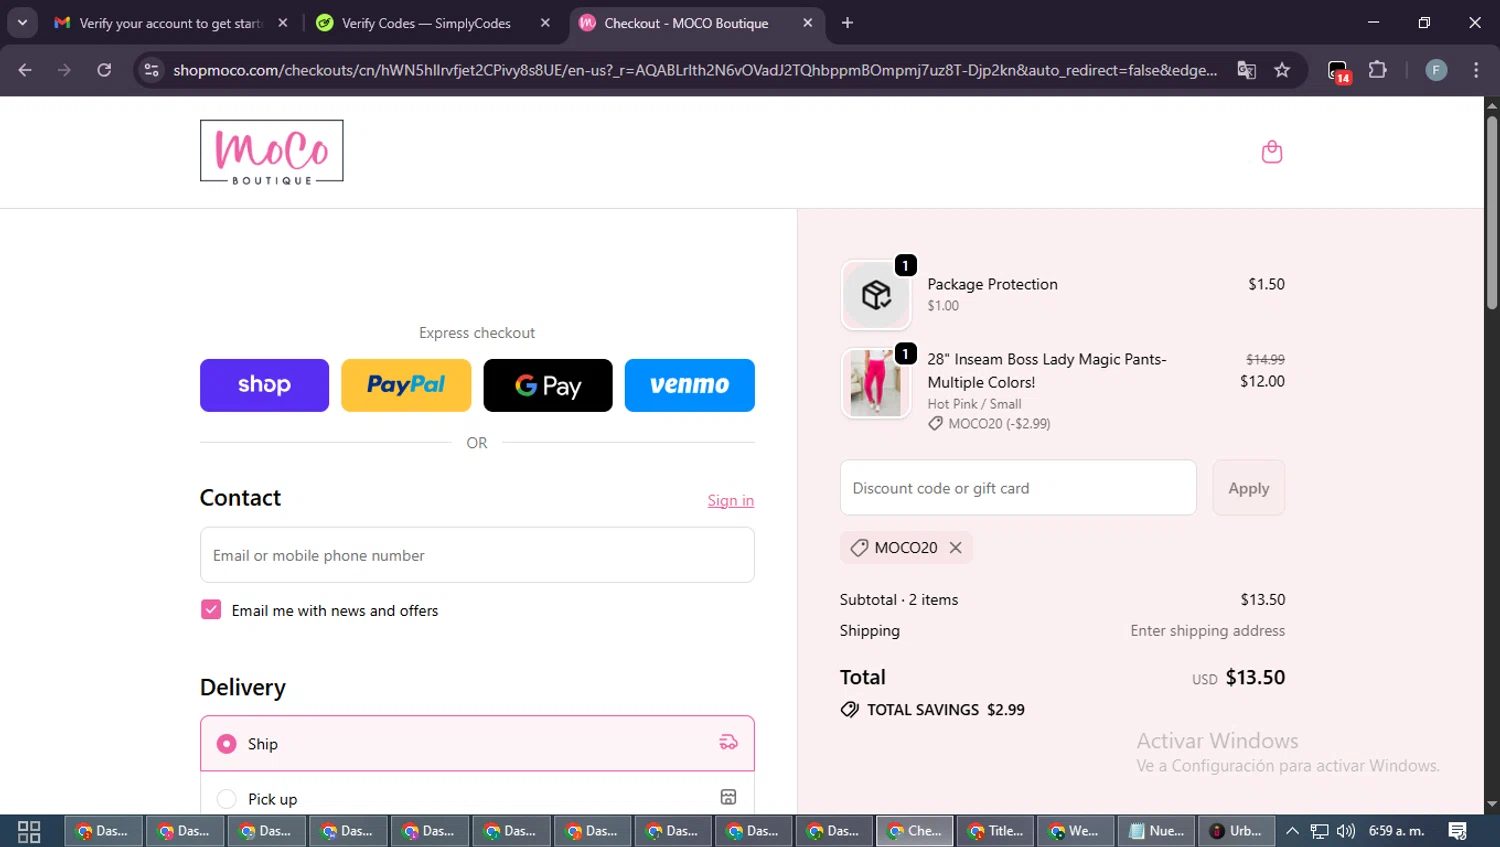Viewport: 1500px width, 847px height.
Task: Switch to the Gmail Verify your account tab
Action: [171, 23]
